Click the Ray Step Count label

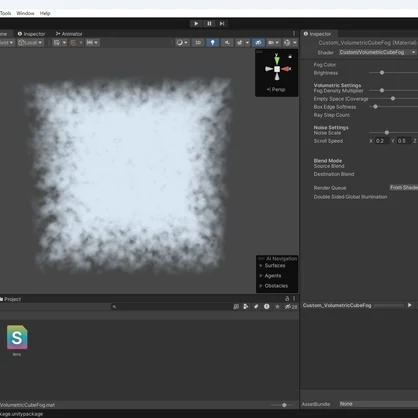[332, 115]
